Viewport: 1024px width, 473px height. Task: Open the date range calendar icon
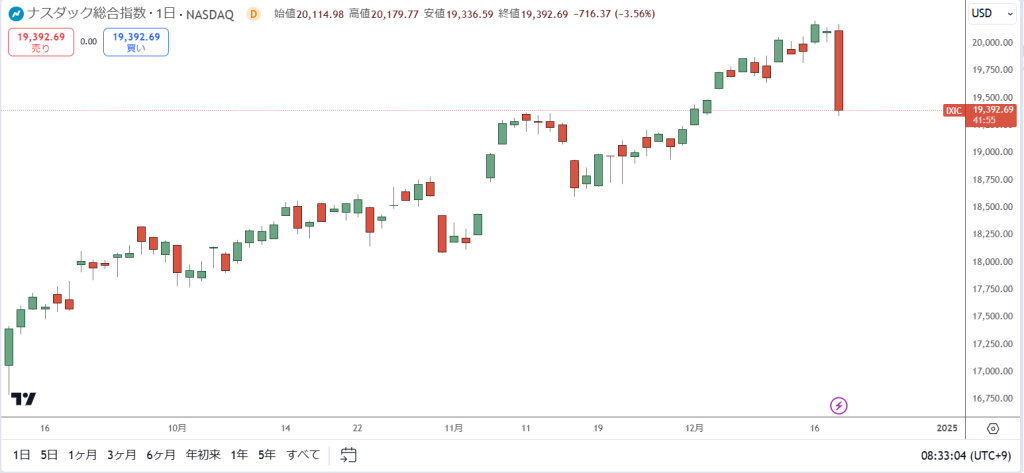click(348, 455)
